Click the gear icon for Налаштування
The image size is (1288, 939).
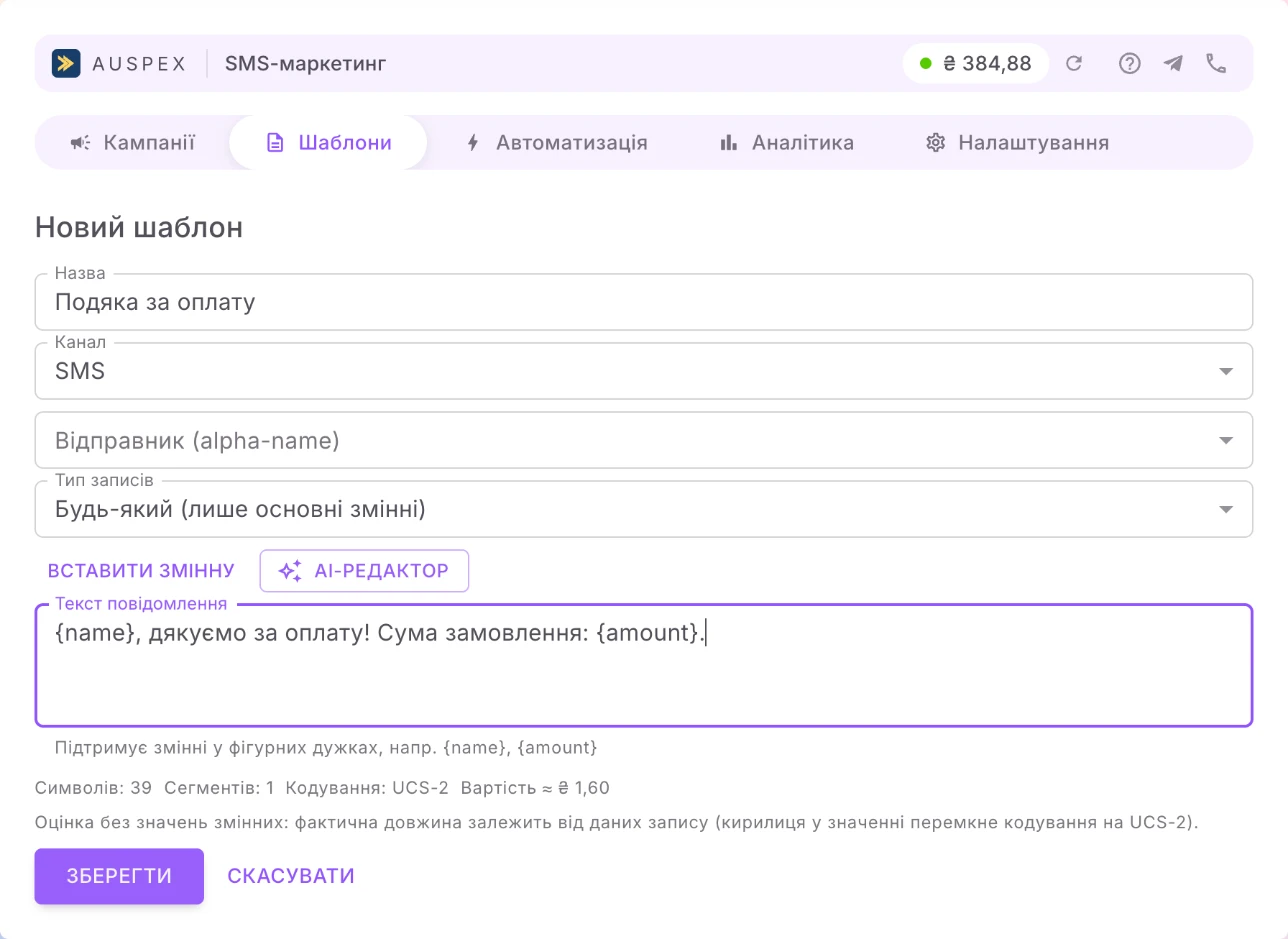click(936, 143)
